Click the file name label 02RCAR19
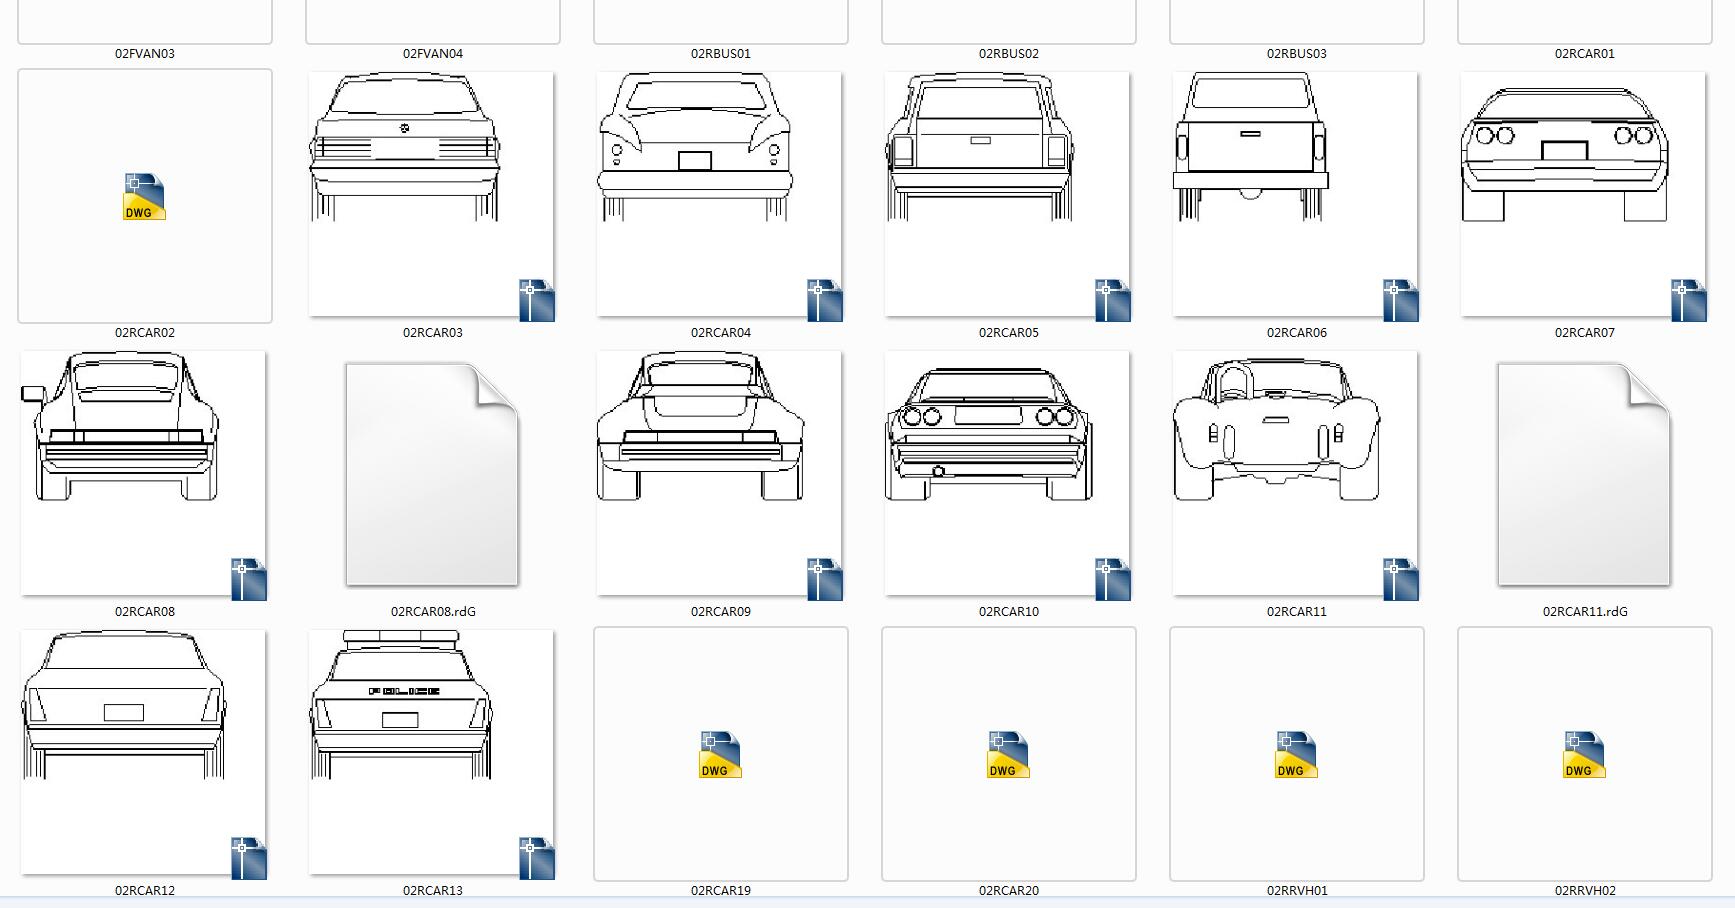 click(721, 890)
